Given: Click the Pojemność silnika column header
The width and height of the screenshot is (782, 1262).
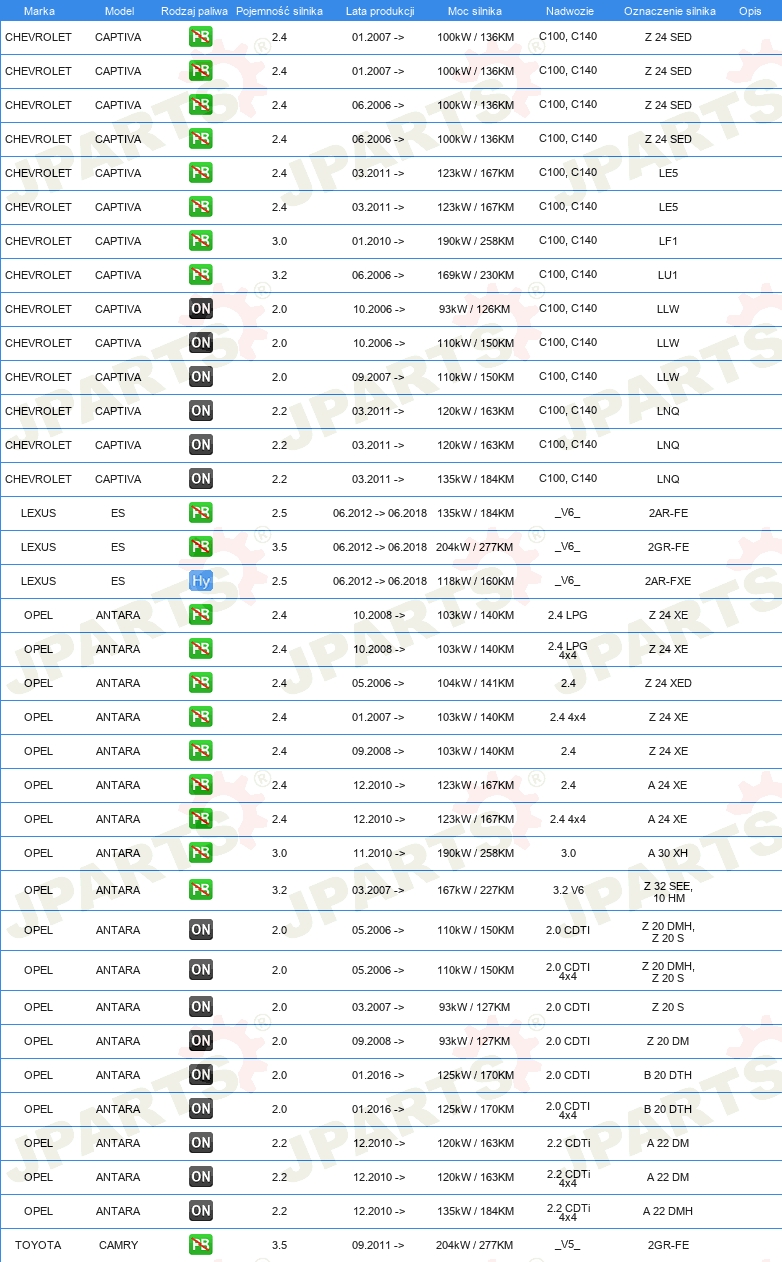Looking at the screenshot, I should pyautogui.click(x=279, y=11).
